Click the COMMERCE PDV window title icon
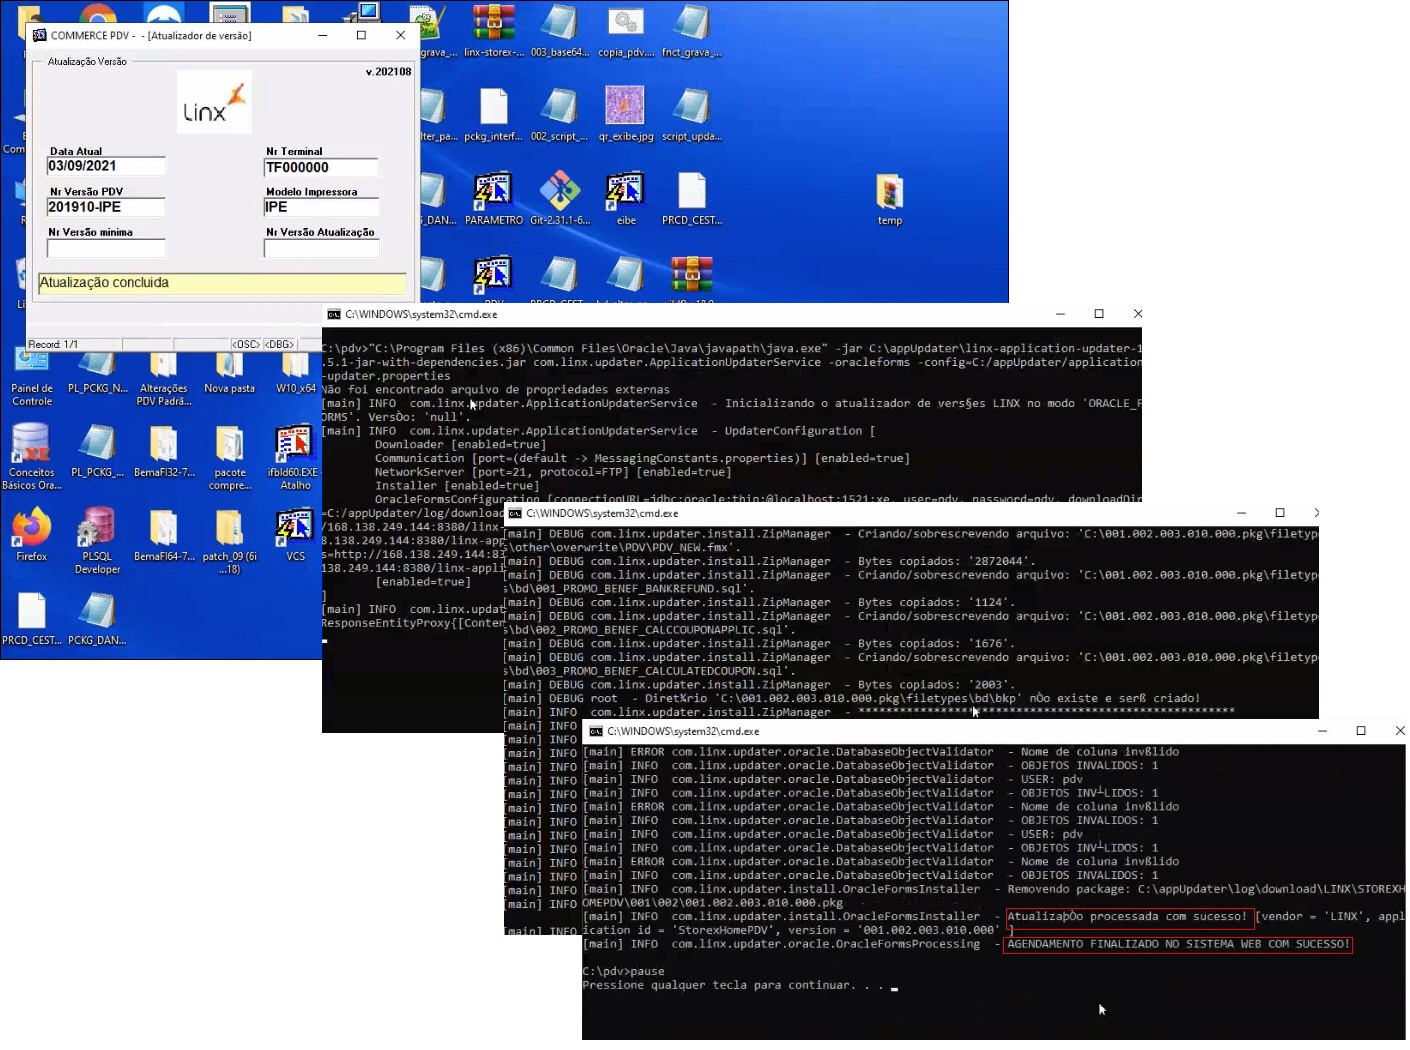Image resolution: width=1410 pixels, height=1050 pixels. point(39,35)
